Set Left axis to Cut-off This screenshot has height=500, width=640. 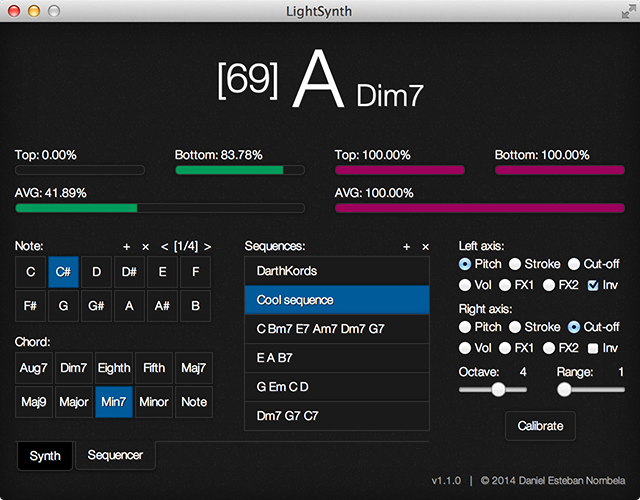(x=574, y=264)
